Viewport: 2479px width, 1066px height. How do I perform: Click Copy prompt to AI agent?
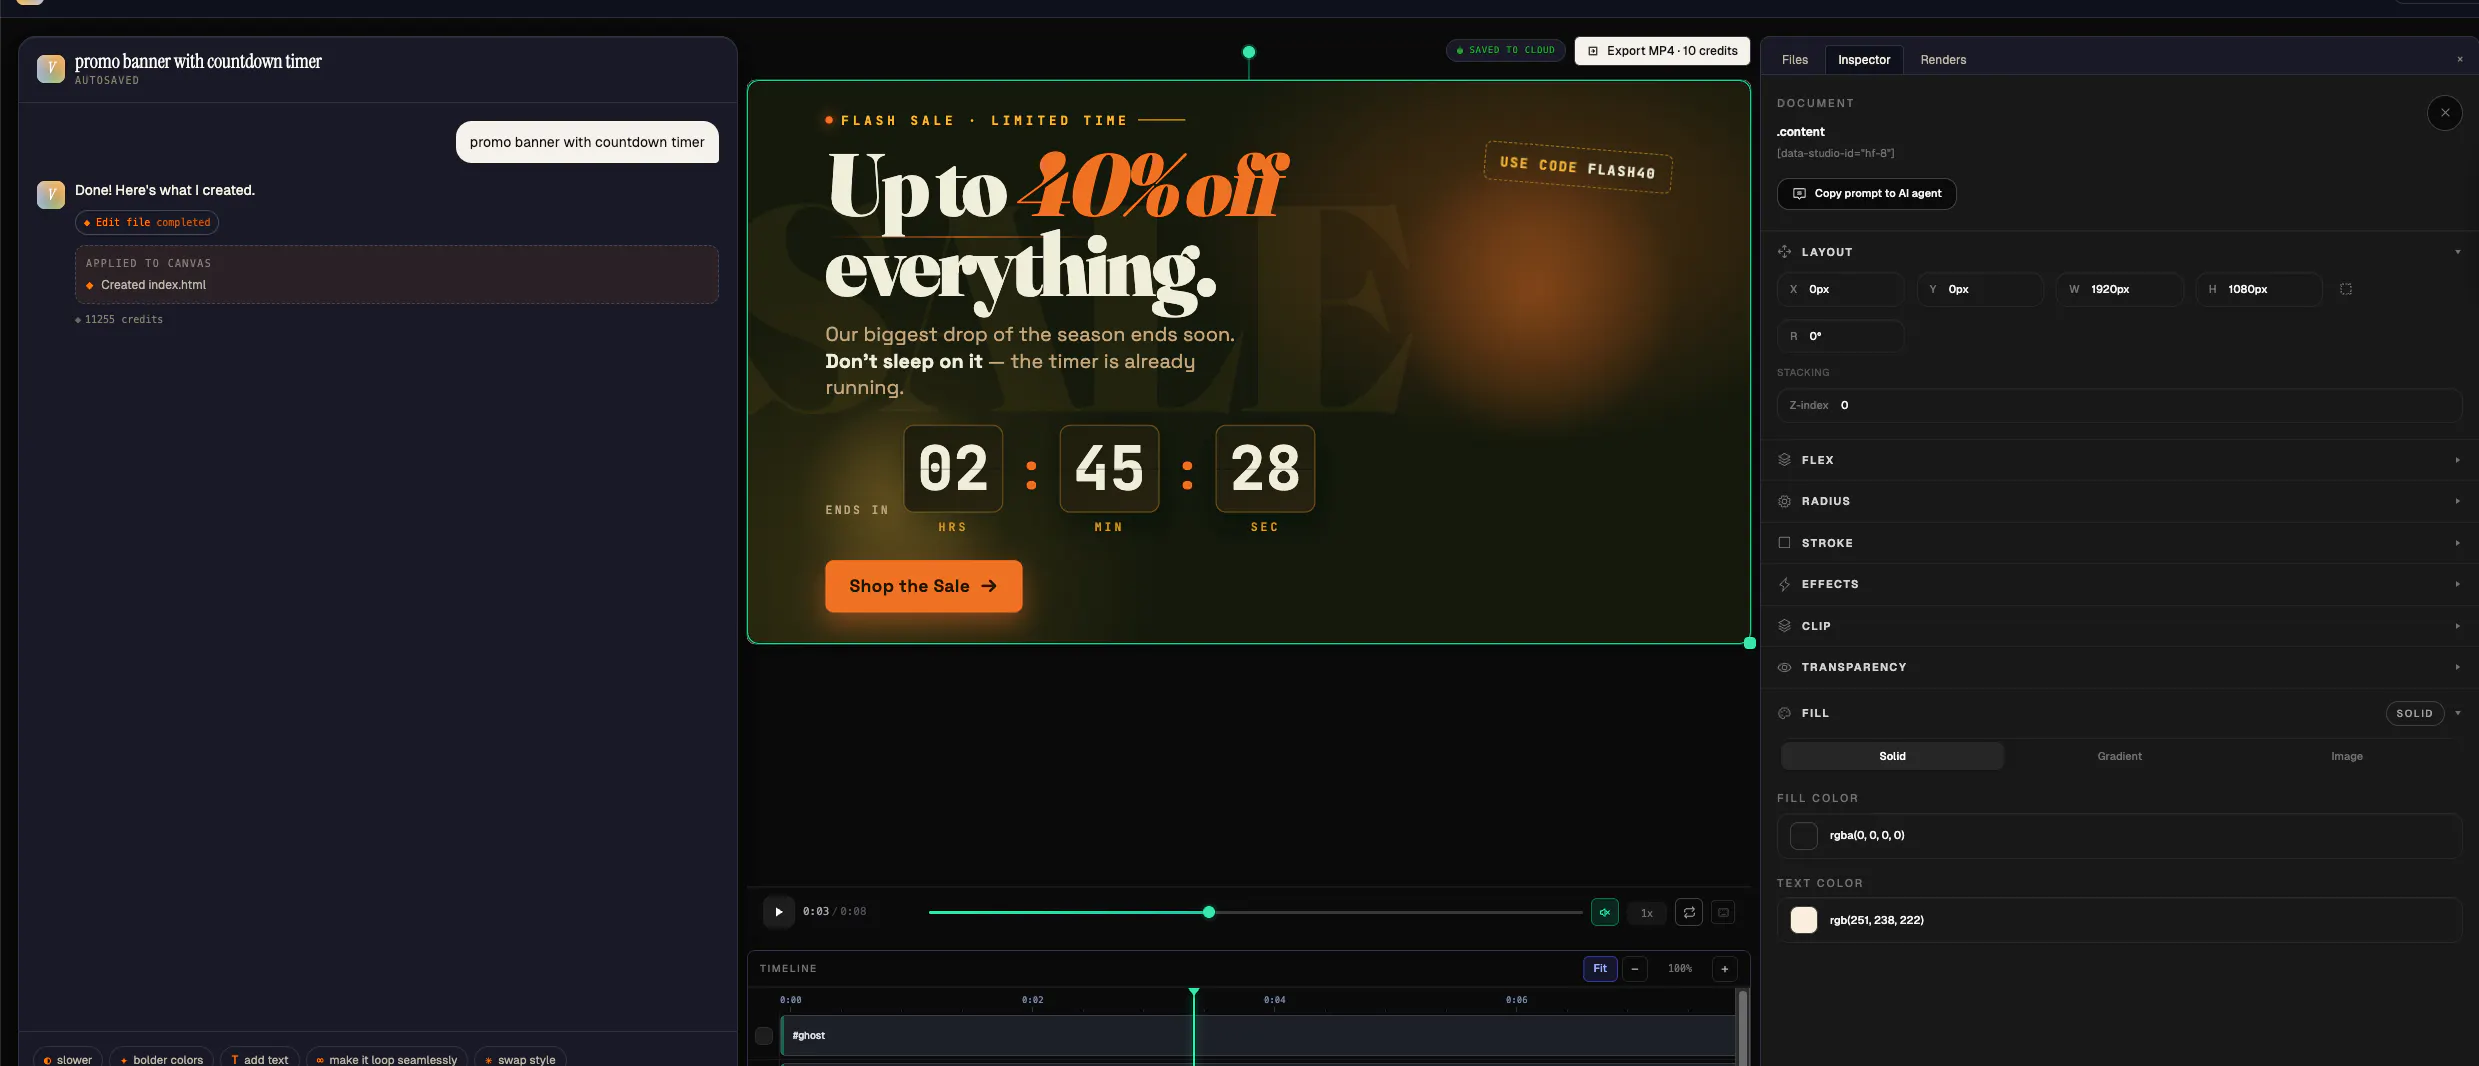[x=1867, y=194]
